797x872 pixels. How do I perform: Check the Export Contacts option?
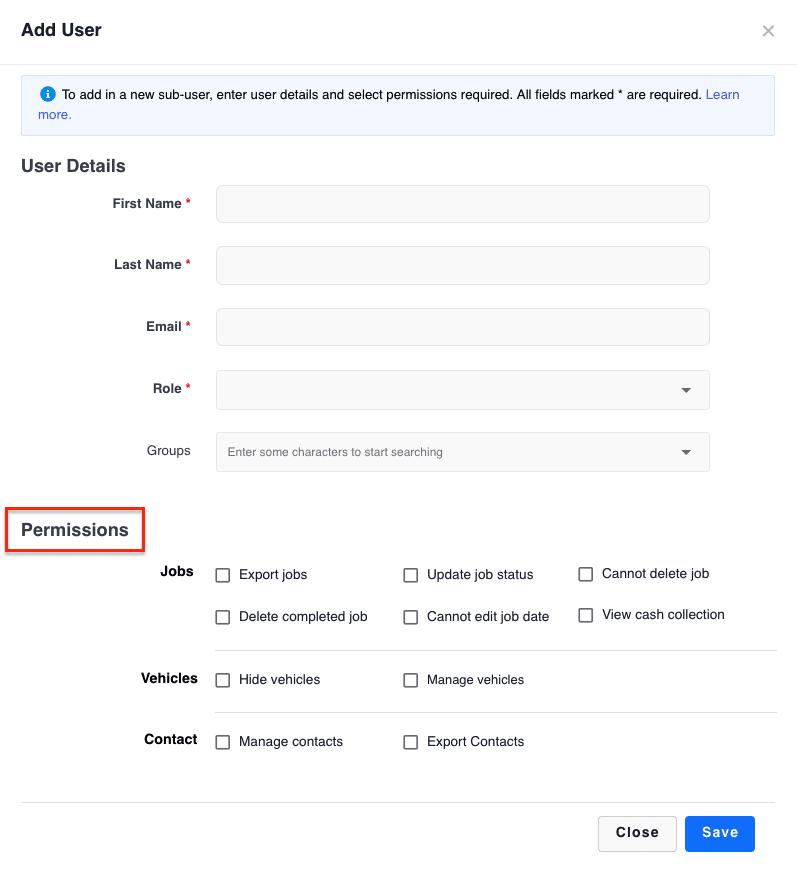pos(410,742)
